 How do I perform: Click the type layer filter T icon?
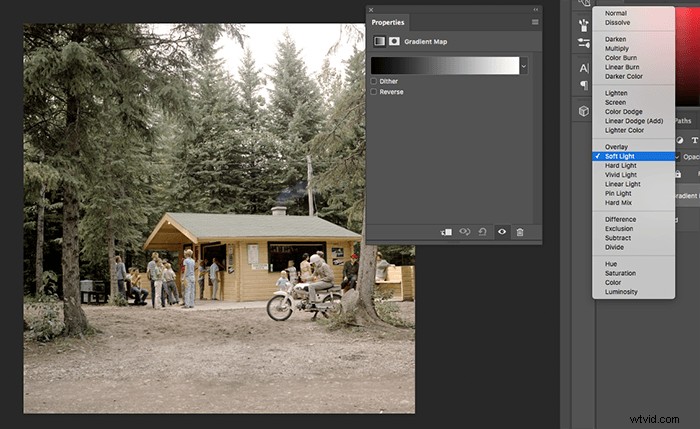pos(694,140)
